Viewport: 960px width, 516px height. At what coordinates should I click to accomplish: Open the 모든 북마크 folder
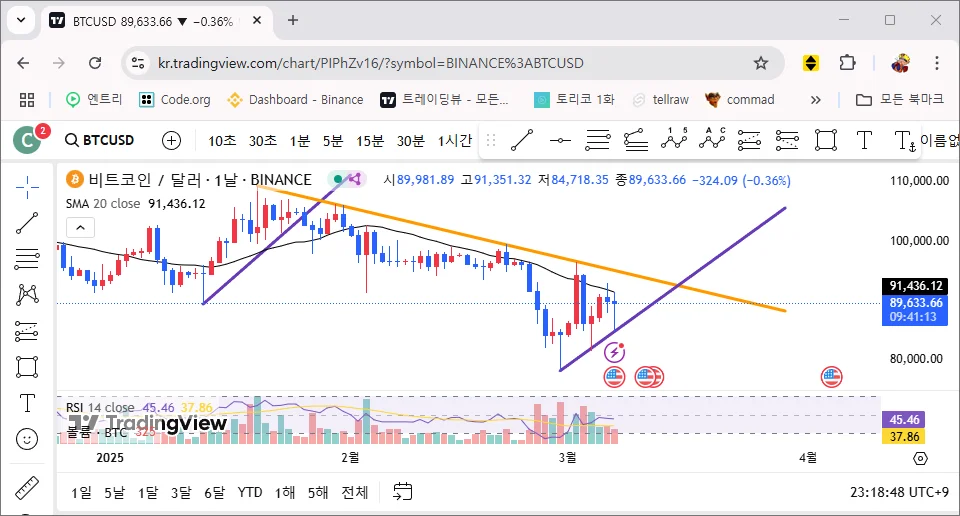(x=900, y=100)
